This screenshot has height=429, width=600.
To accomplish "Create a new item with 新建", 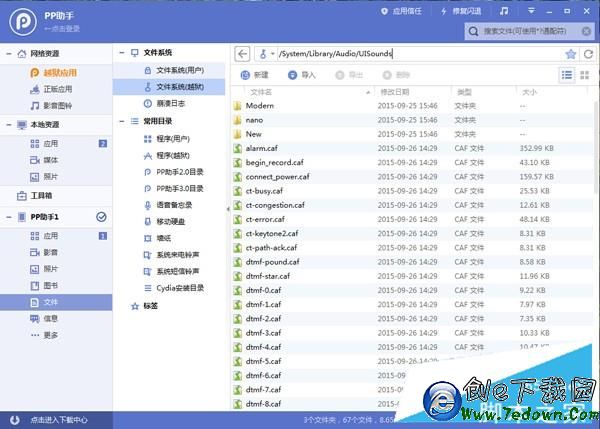I will 255,75.
